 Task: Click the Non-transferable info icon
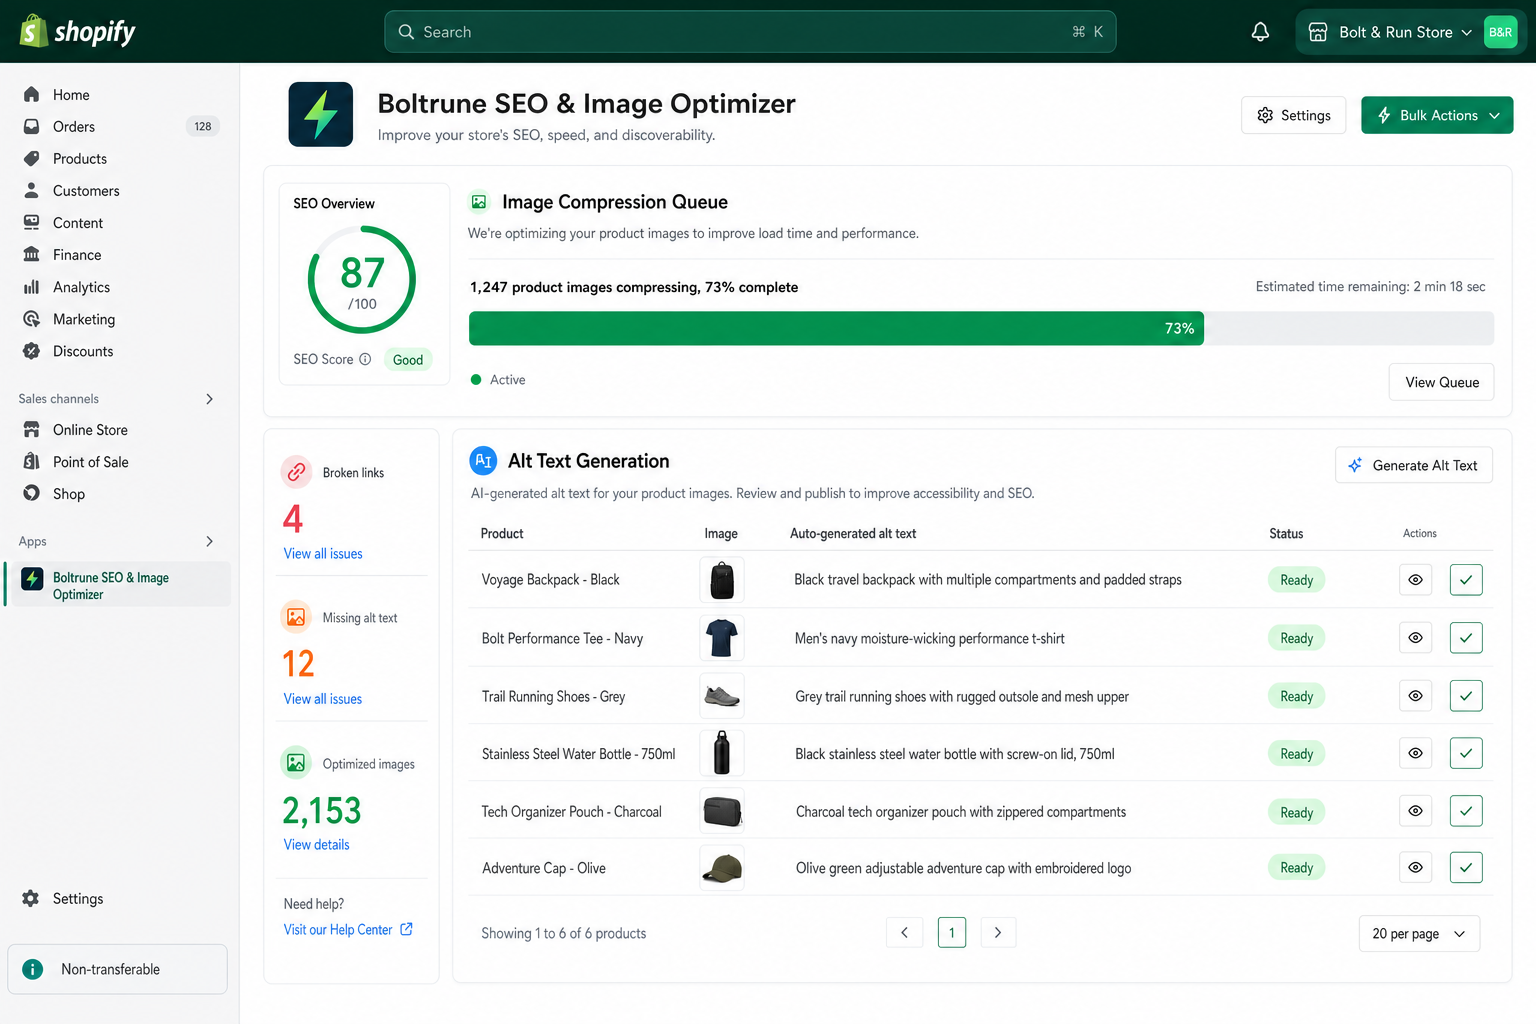pyautogui.click(x=33, y=969)
